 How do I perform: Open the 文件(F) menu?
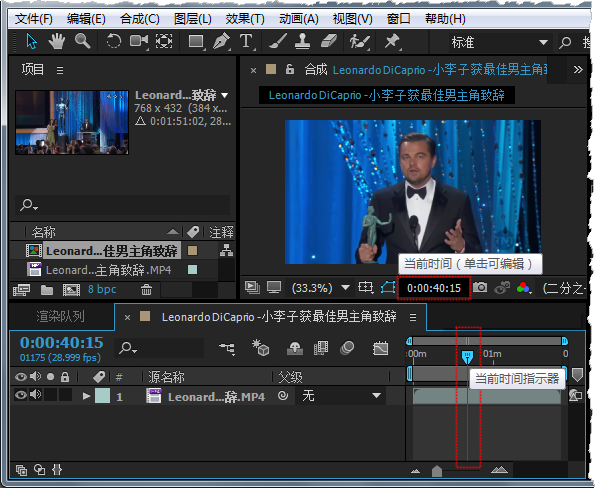coord(33,19)
